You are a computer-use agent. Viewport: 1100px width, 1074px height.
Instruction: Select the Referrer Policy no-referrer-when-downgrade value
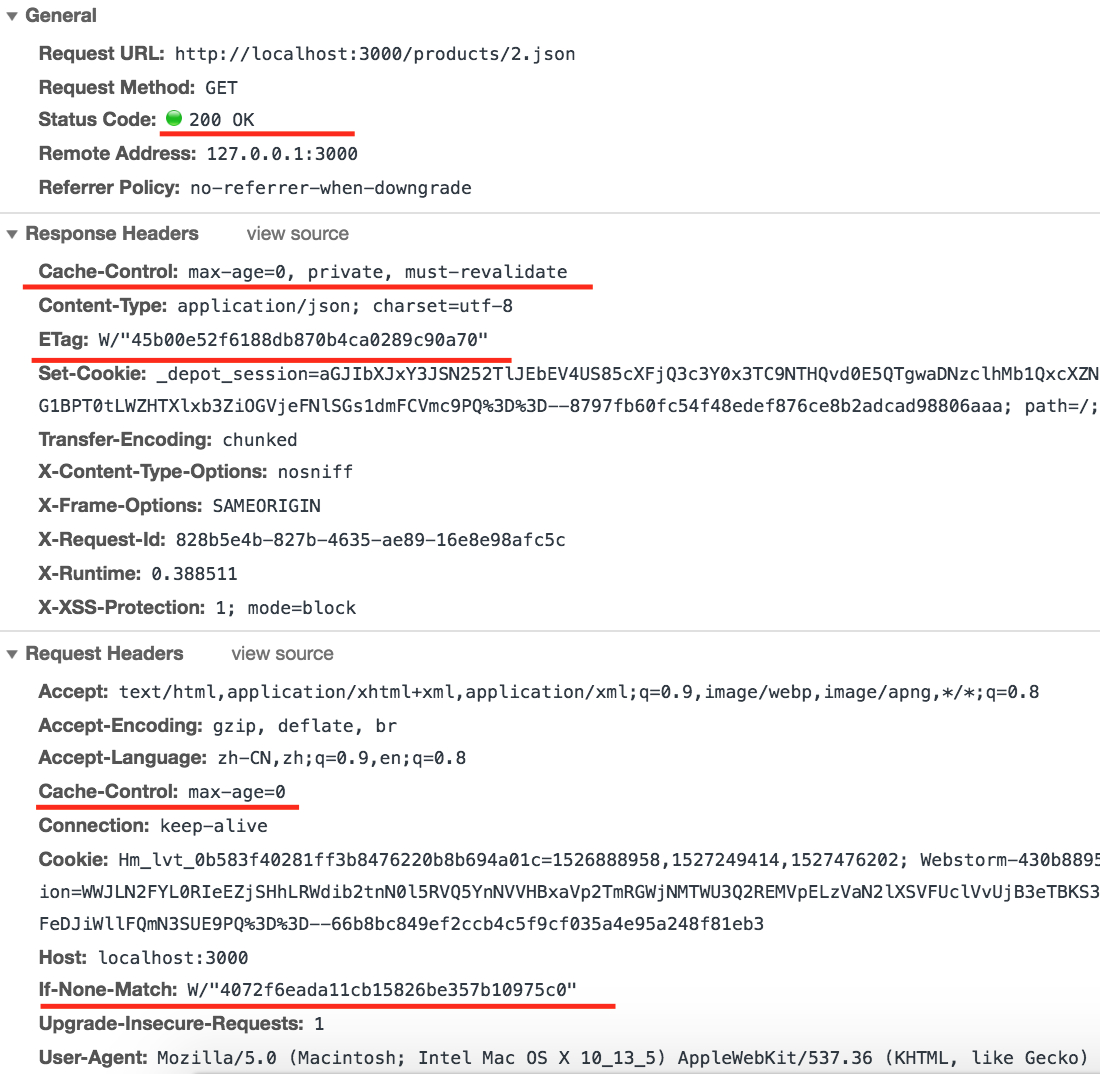click(x=331, y=188)
